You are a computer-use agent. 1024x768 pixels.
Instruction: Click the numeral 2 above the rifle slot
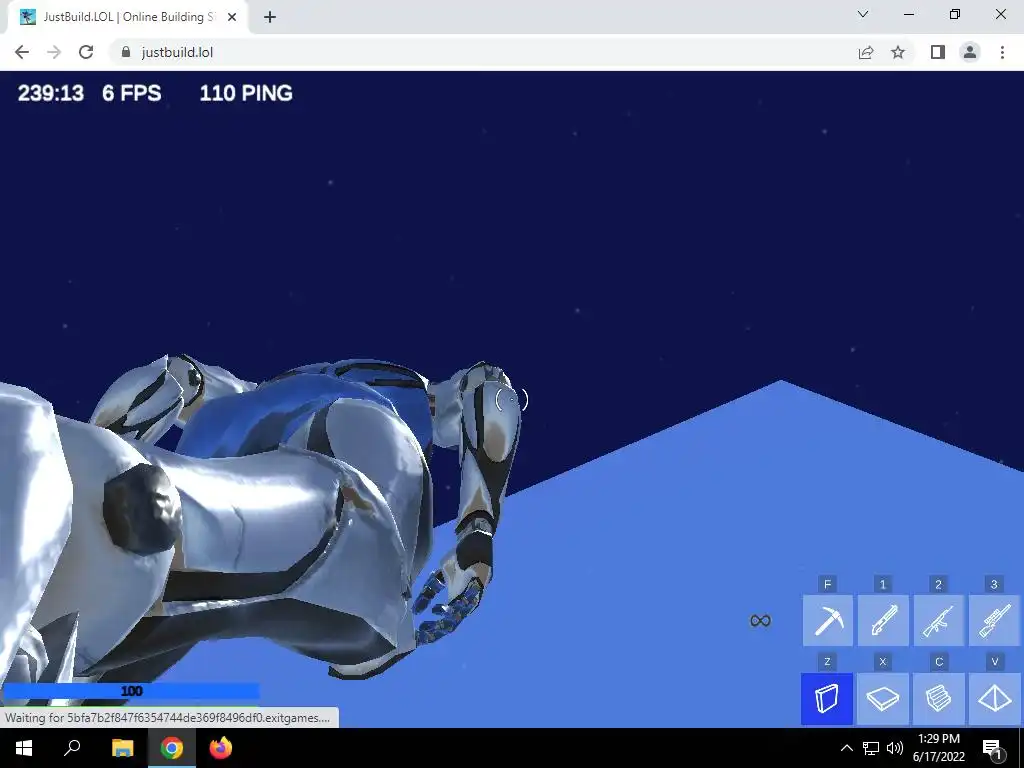[938, 584]
